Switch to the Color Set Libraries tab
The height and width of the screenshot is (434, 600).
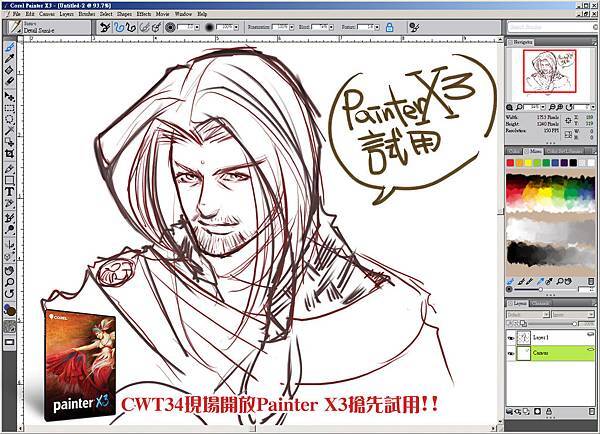[x=563, y=151]
